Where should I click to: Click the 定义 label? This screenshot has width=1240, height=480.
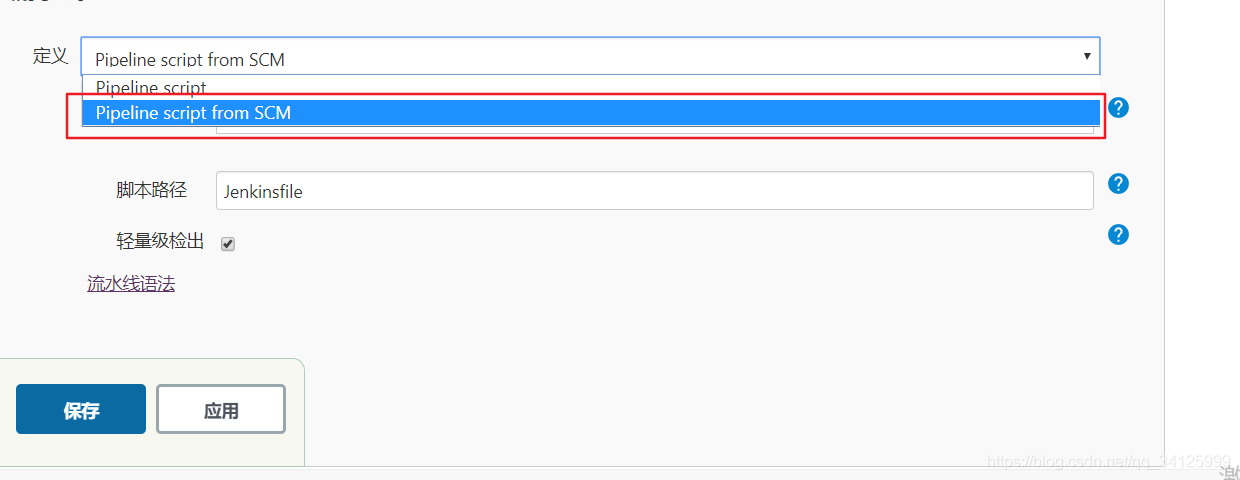tap(50, 56)
